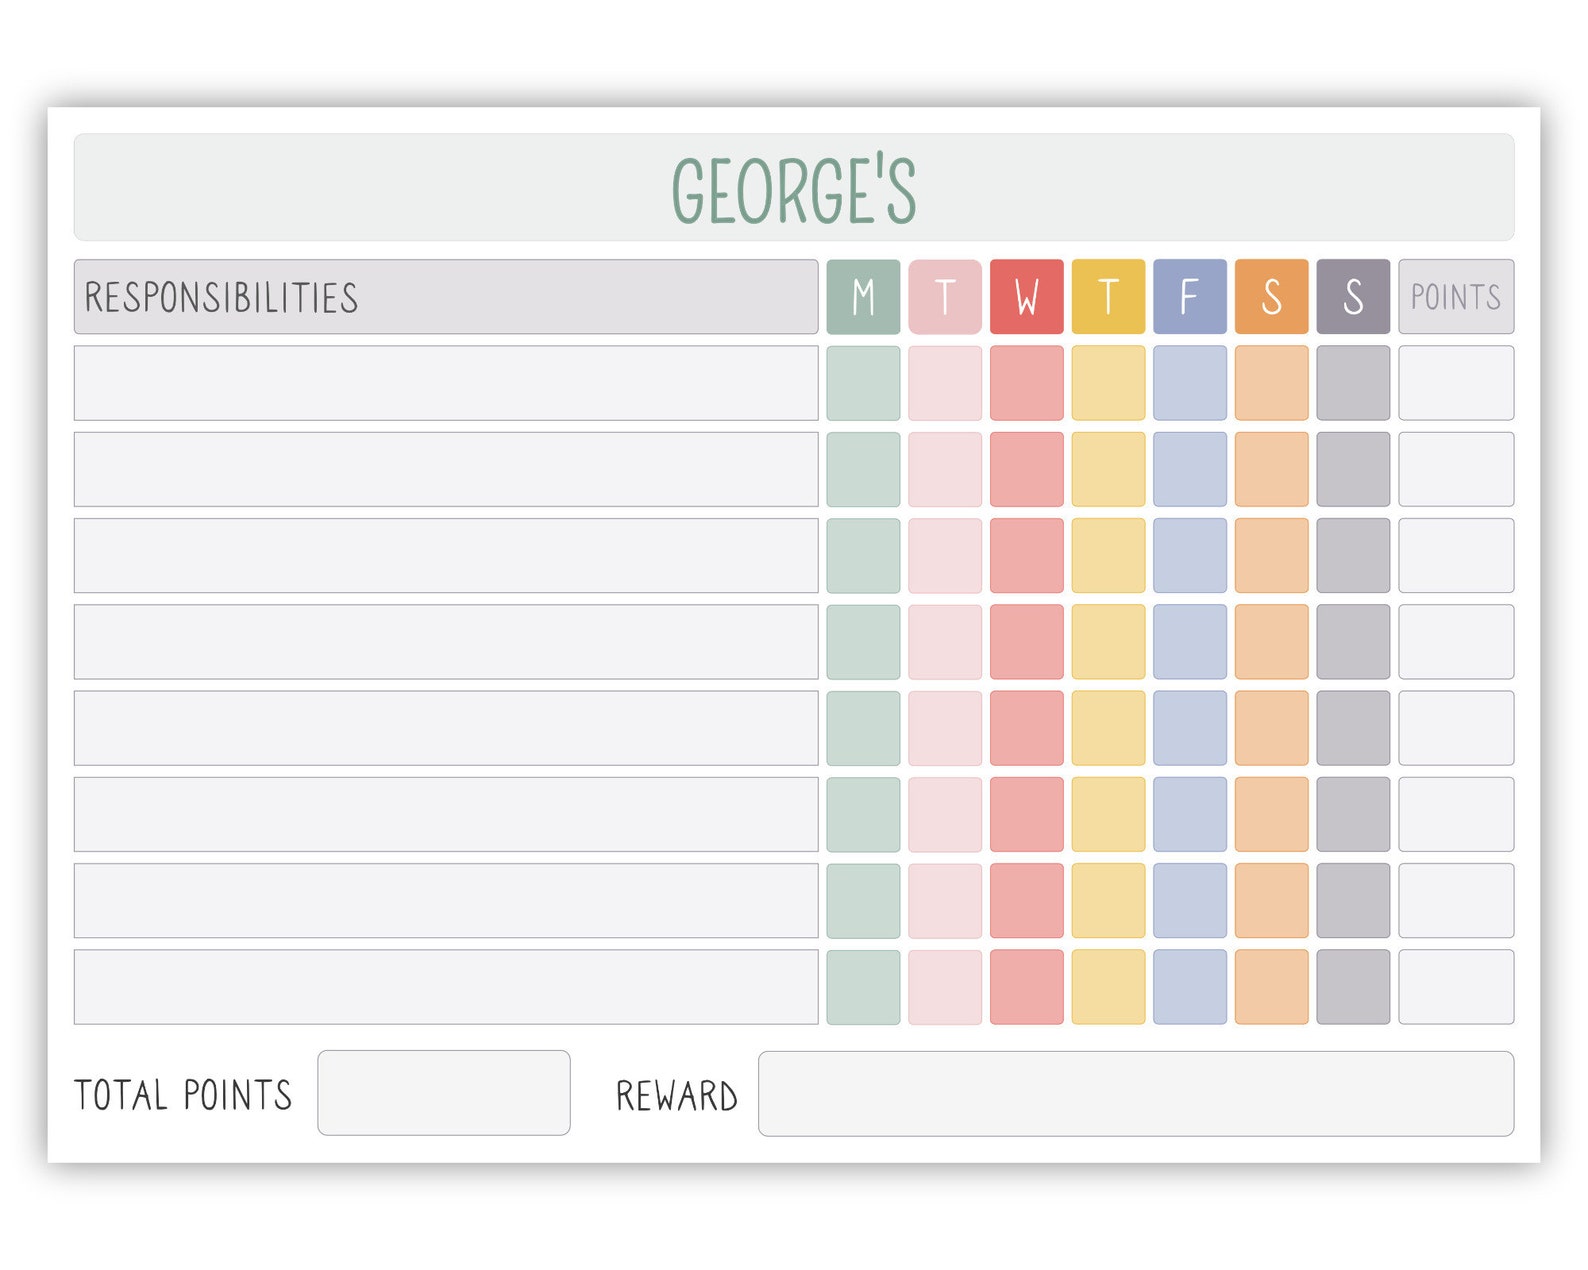1588x1270 pixels.
Task: Click the yellow T Thursday header
Action: [1108, 297]
